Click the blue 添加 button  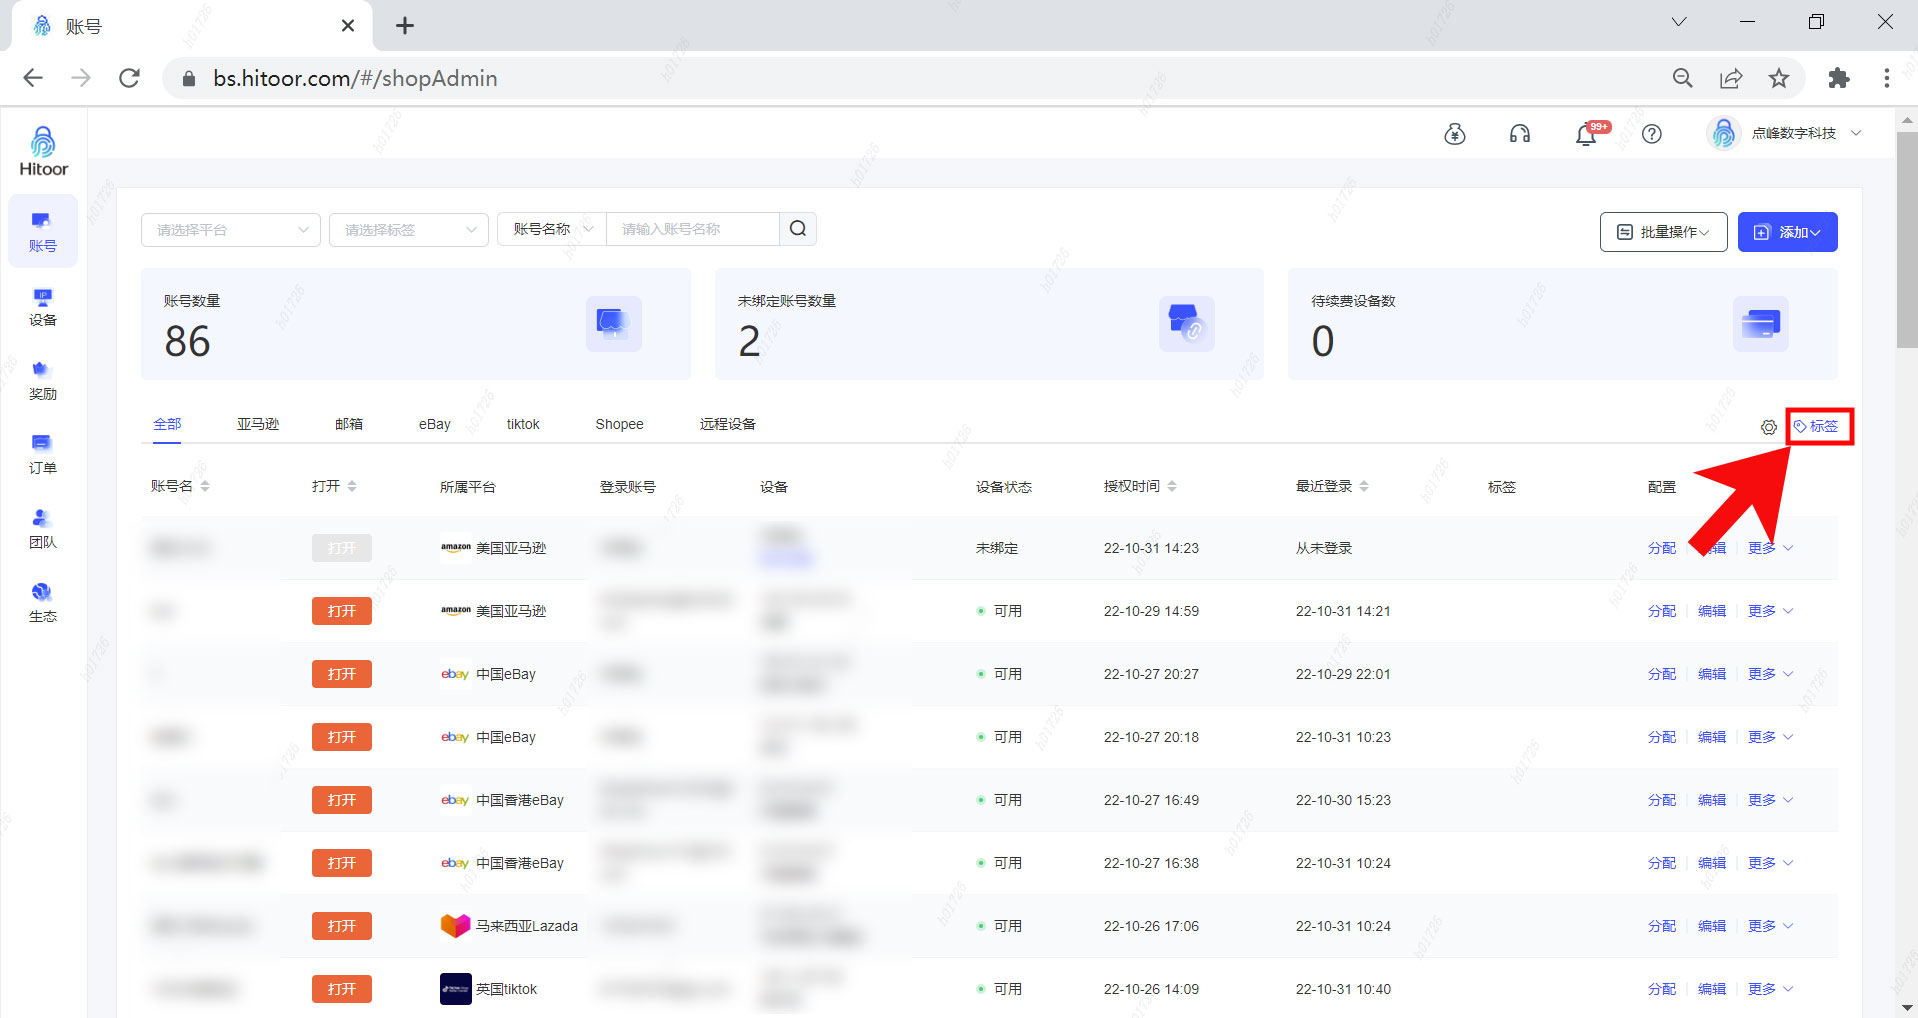(x=1787, y=232)
